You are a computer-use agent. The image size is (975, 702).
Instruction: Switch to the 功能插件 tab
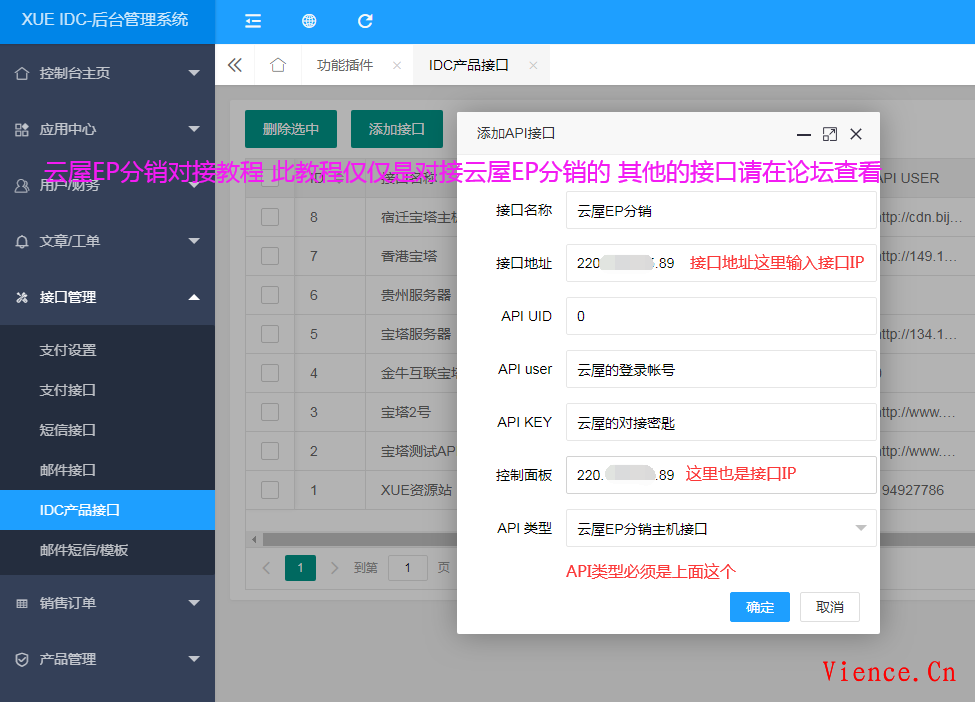(x=345, y=63)
